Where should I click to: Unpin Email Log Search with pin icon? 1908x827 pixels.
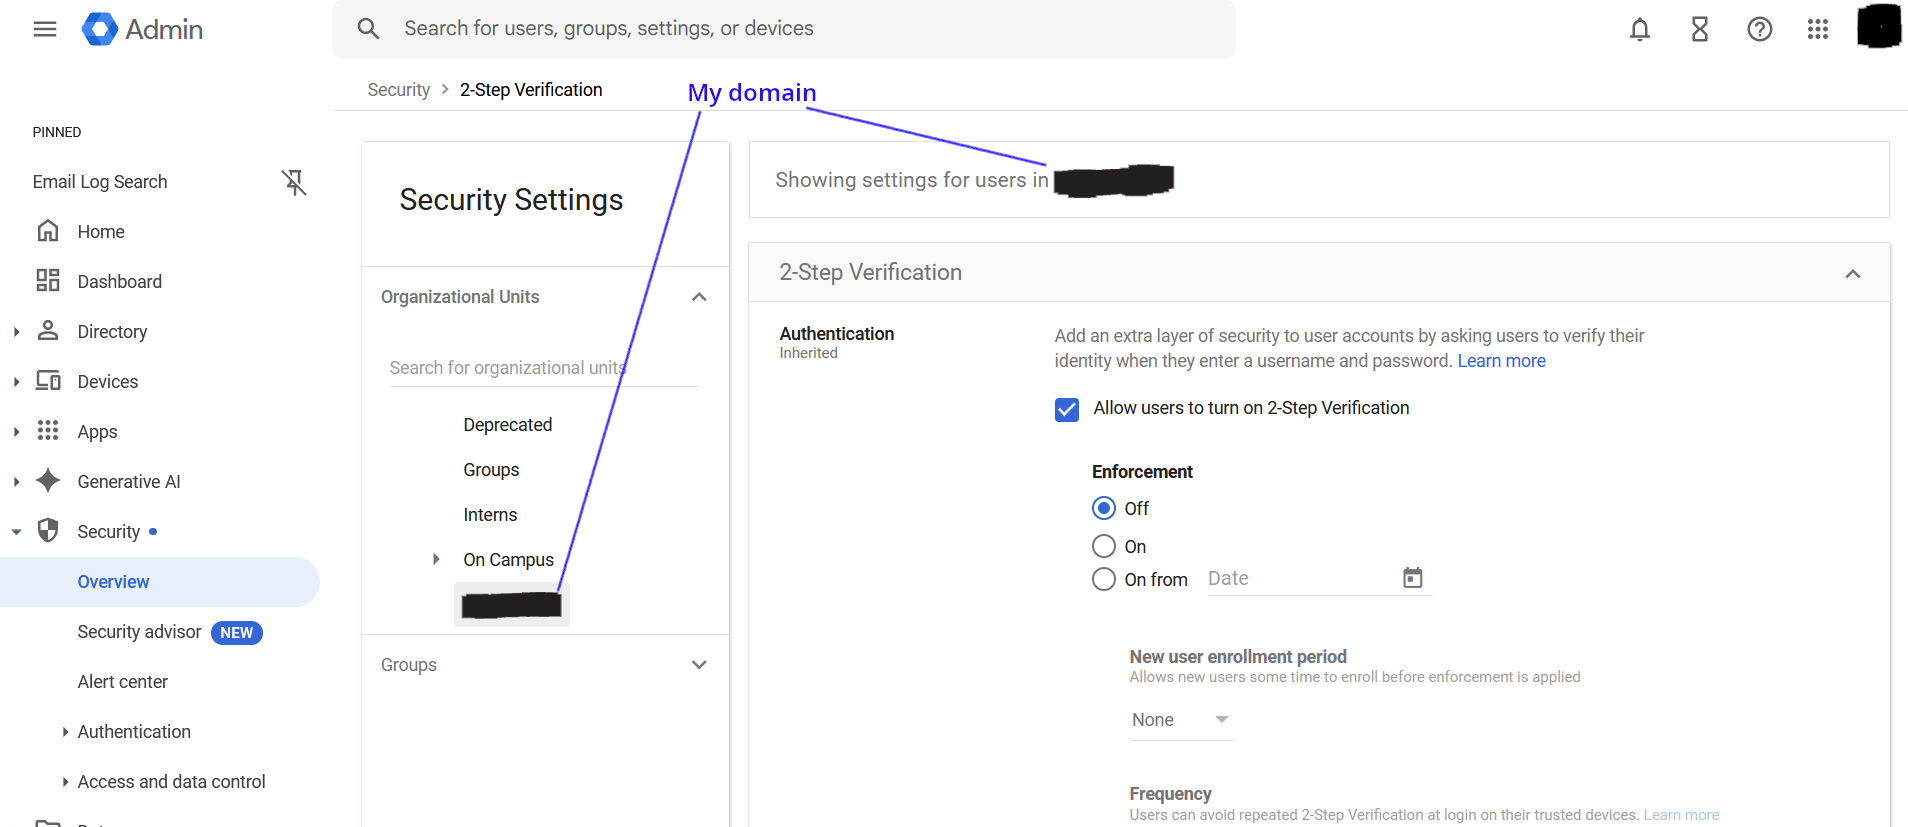click(x=293, y=182)
